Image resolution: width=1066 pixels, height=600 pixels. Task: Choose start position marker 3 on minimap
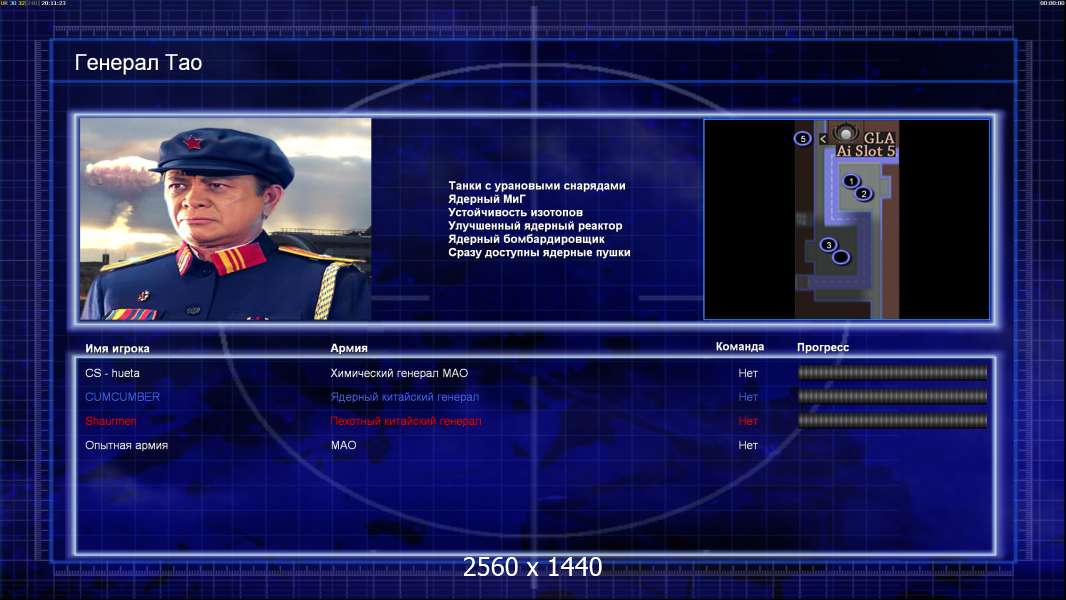point(828,245)
